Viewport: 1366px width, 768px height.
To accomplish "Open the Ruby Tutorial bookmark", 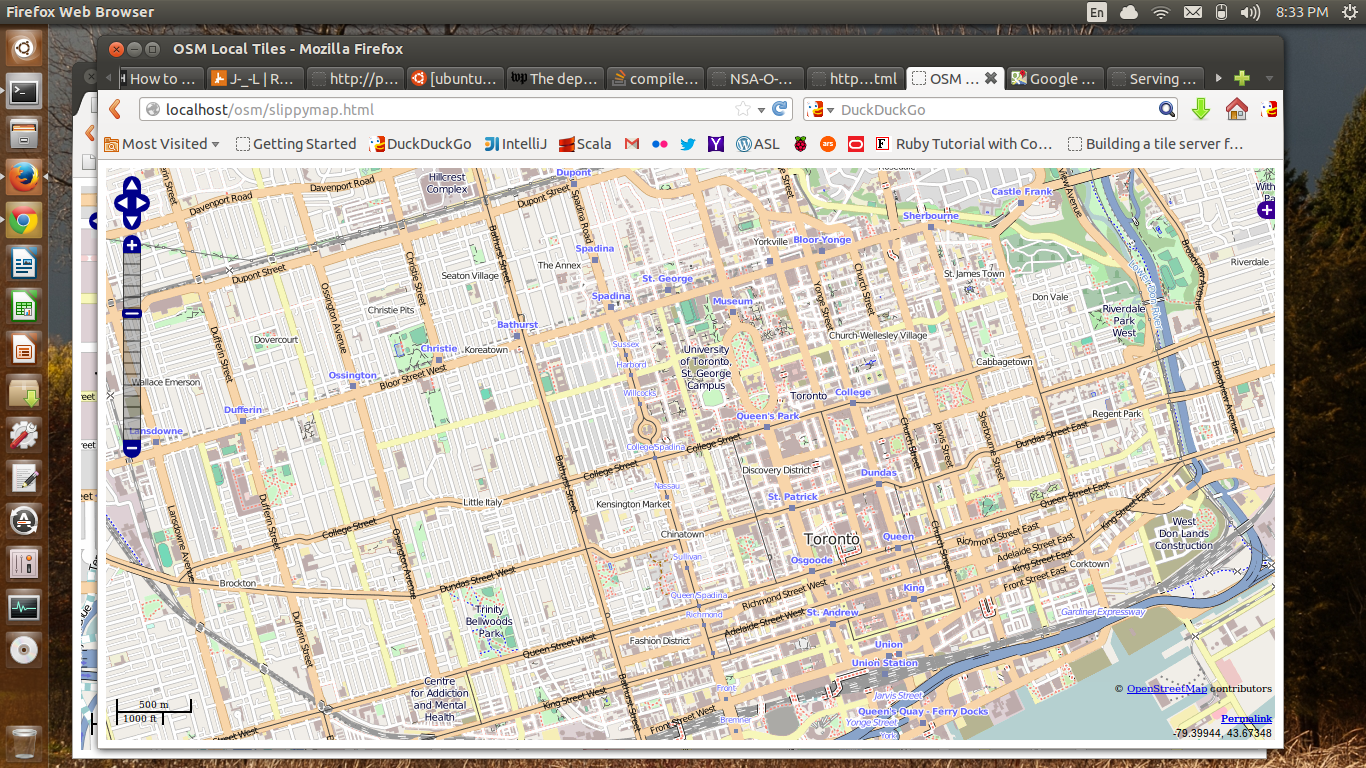I will (964, 144).
